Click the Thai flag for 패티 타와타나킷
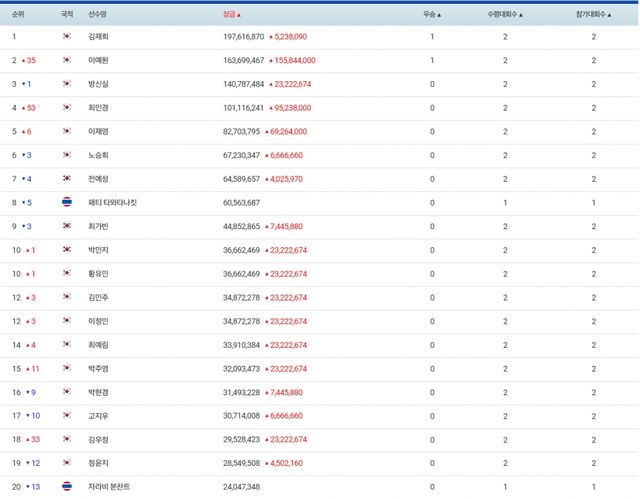 tap(67, 202)
